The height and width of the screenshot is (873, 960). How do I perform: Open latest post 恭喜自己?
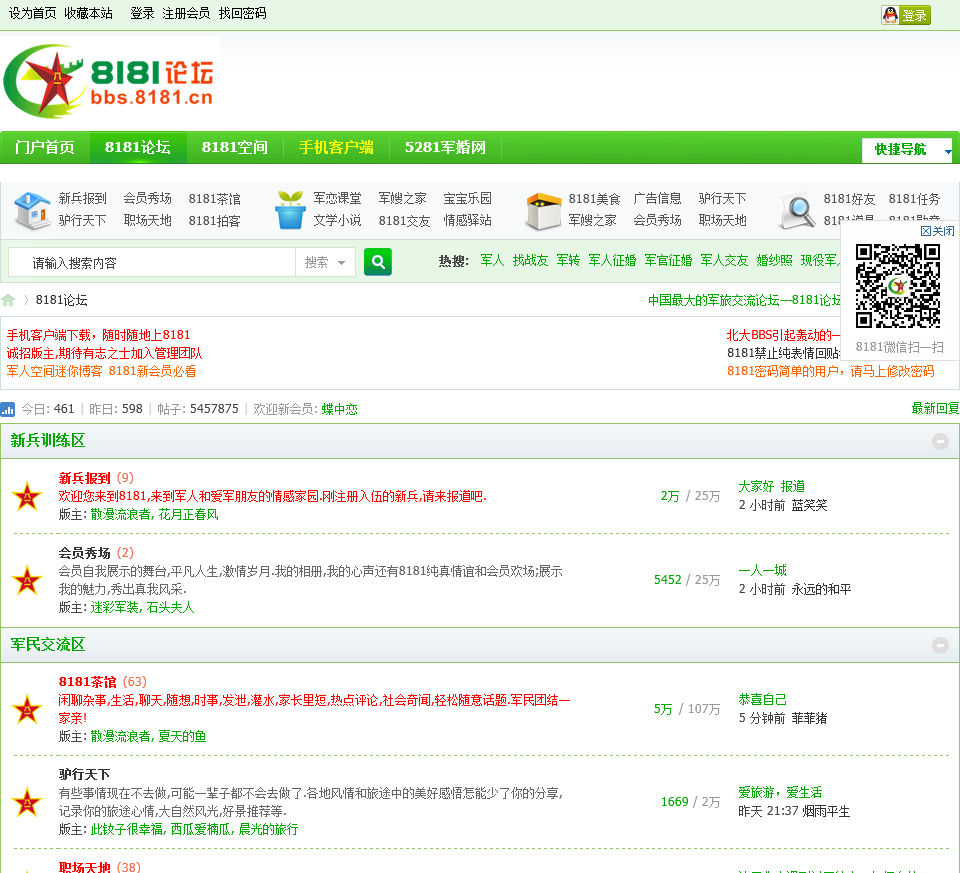[762, 700]
